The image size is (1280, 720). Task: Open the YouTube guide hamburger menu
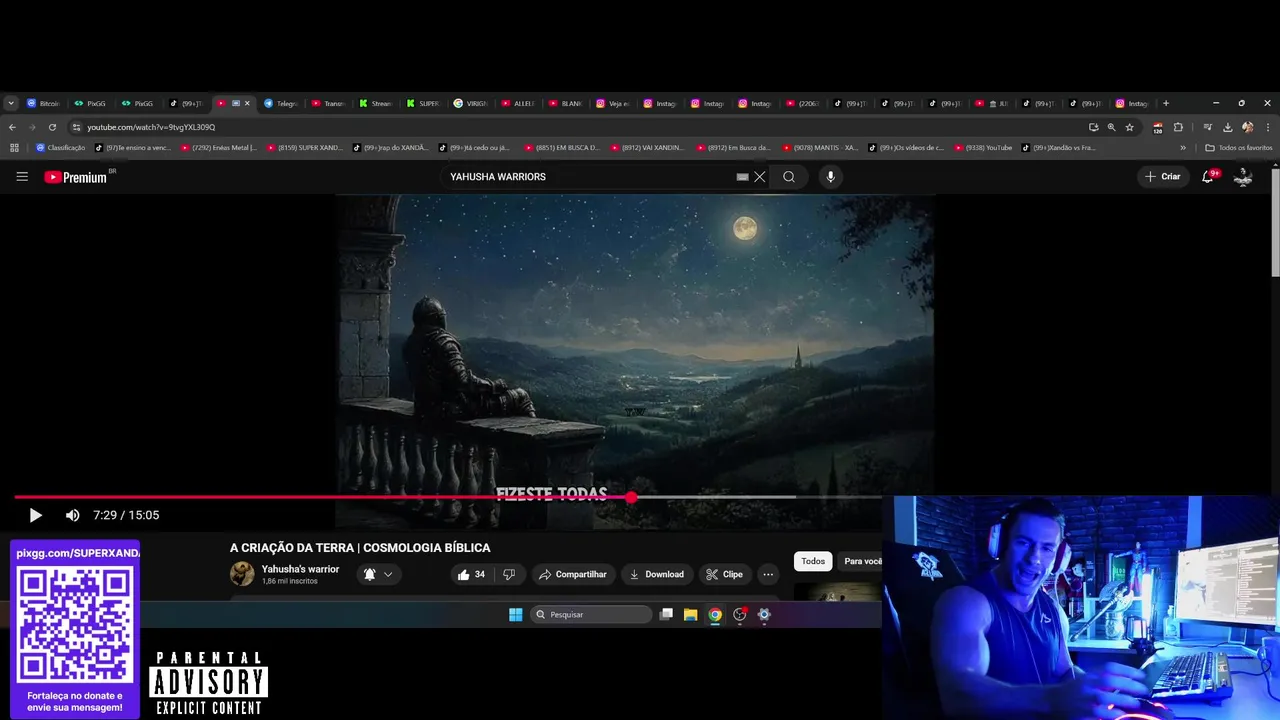[22, 177]
